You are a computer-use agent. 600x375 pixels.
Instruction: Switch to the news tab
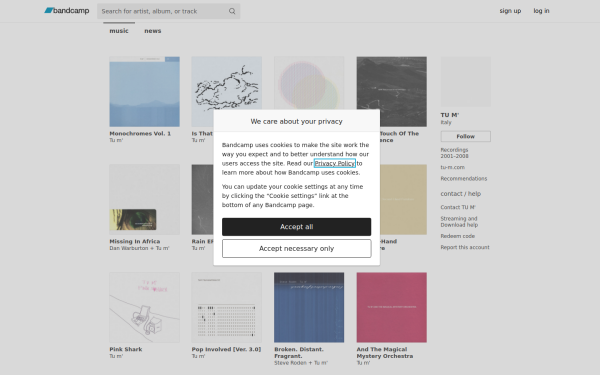pyautogui.click(x=153, y=31)
